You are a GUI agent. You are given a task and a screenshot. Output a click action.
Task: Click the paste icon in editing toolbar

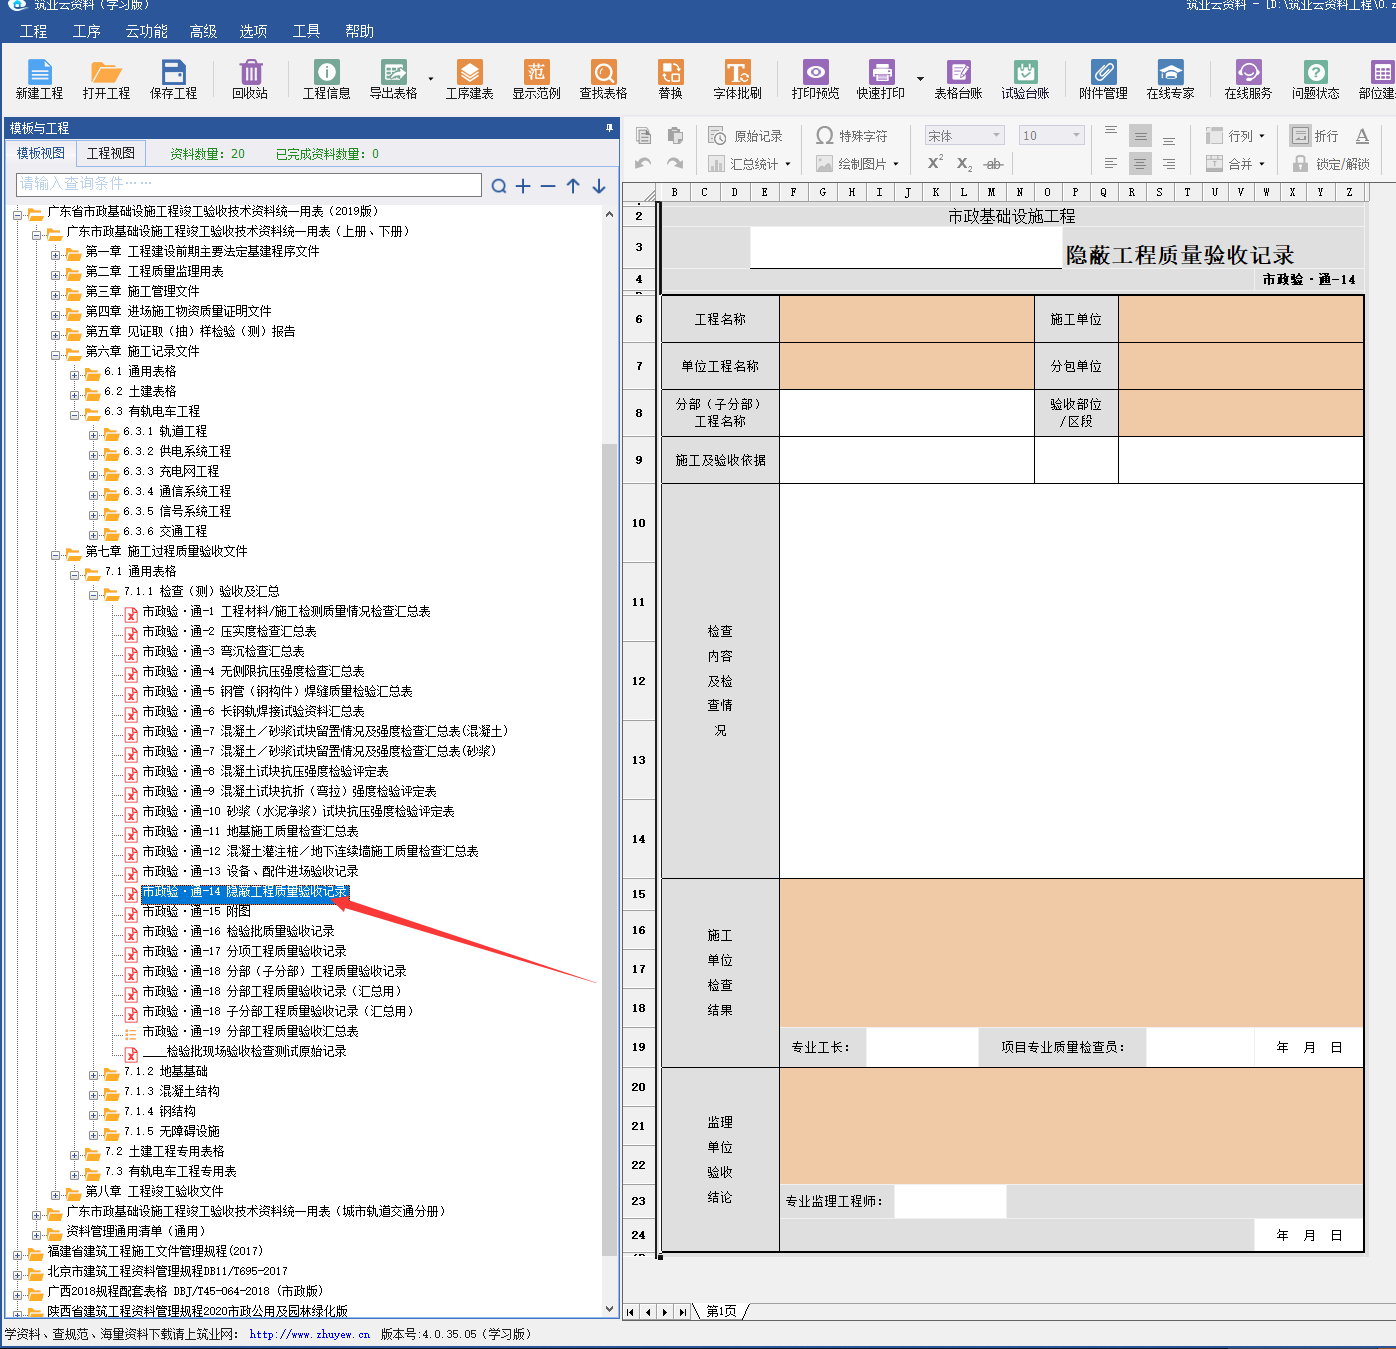675,136
